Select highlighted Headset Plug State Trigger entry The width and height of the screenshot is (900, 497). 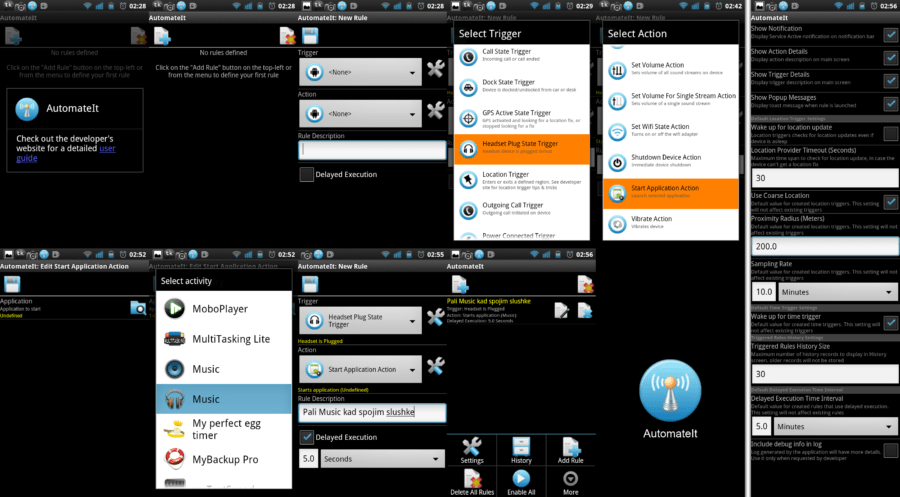click(522, 149)
